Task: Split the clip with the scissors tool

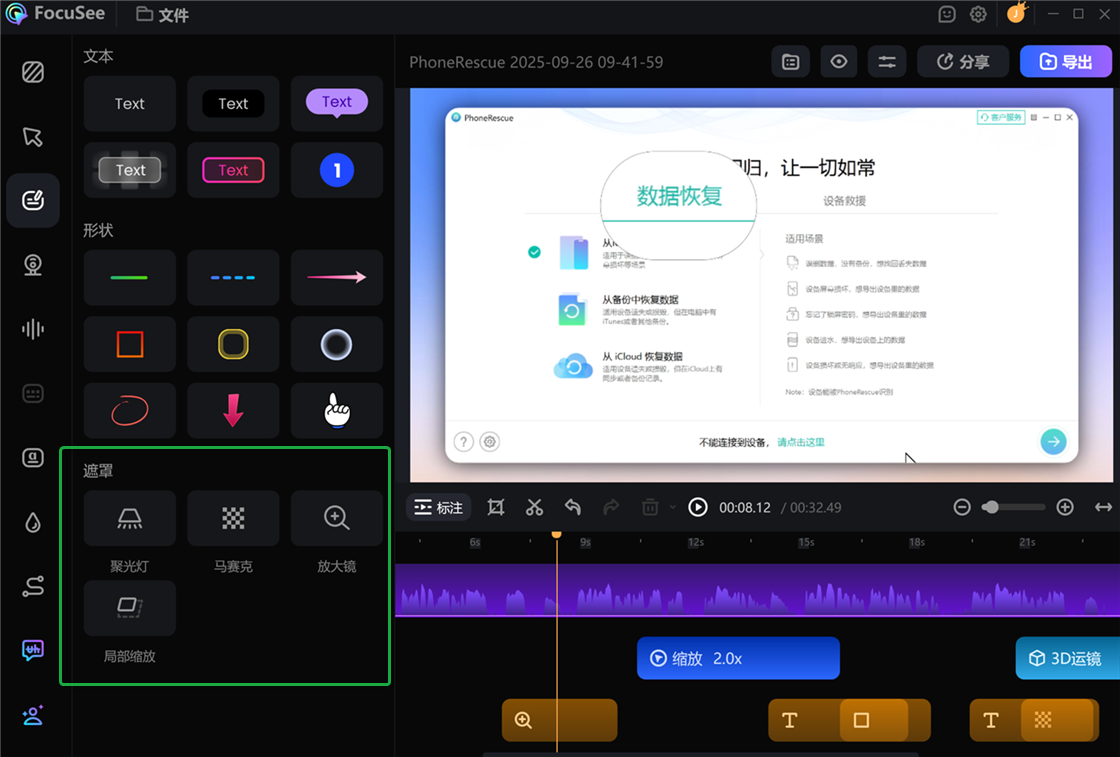Action: pyautogui.click(x=534, y=507)
